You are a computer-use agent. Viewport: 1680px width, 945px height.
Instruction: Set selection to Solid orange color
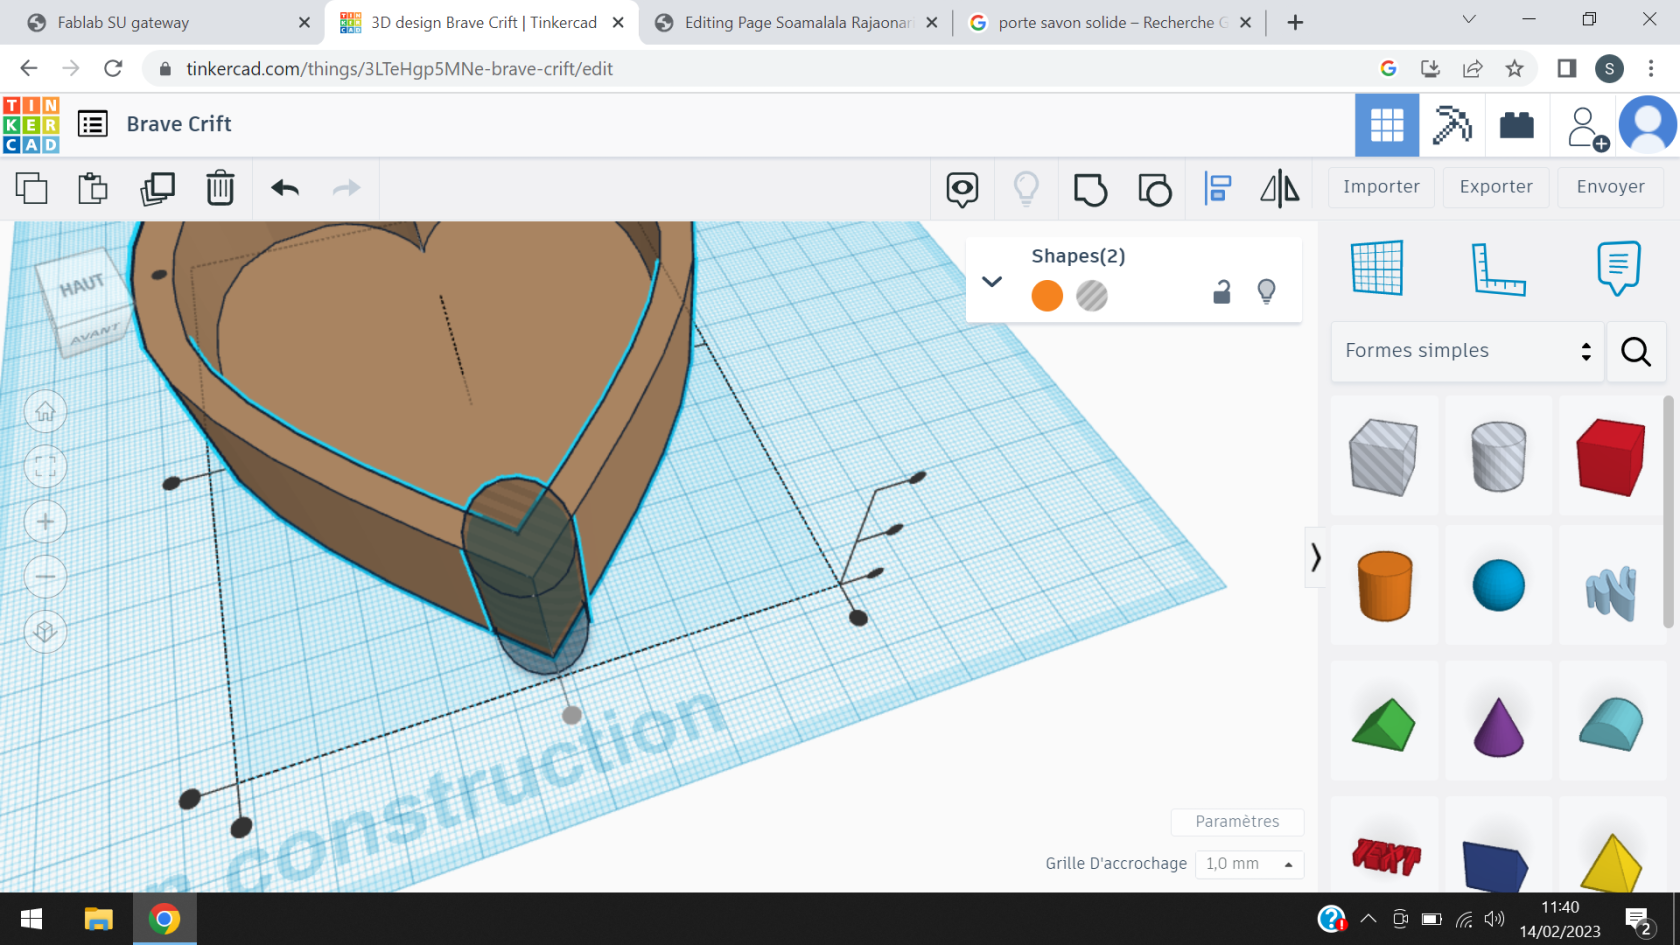(1047, 296)
